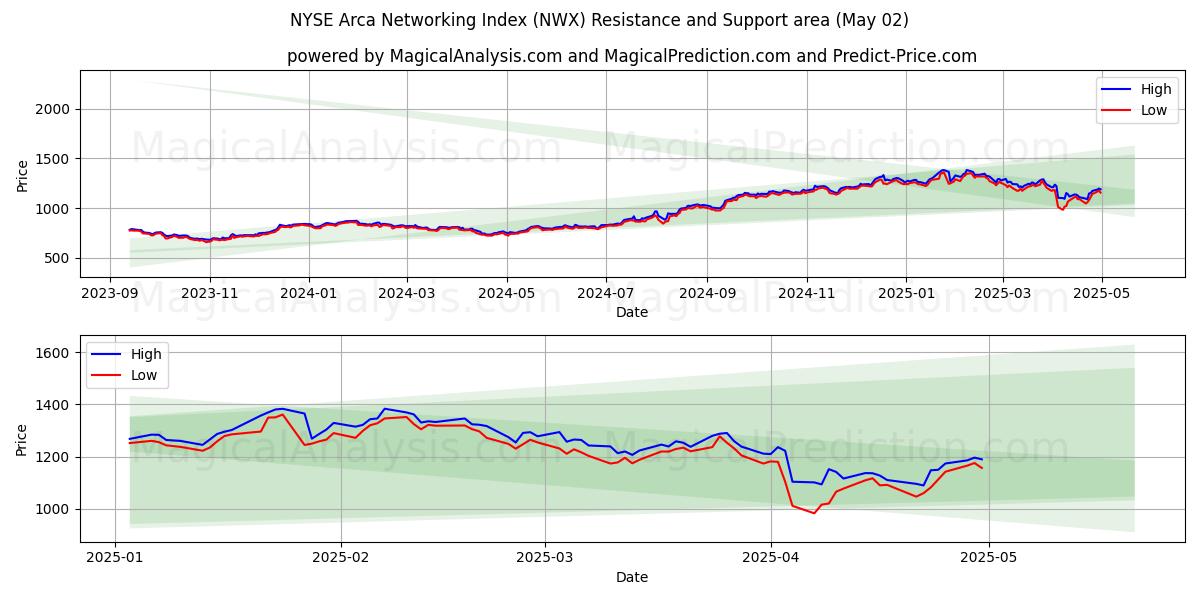Click the 'Price' y-axis title of top chart

tap(22, 174)
